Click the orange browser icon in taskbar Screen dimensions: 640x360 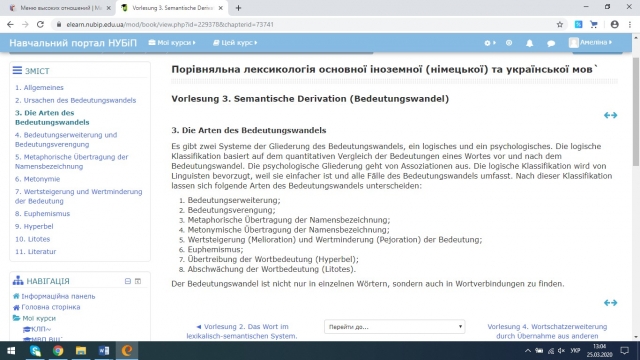pyautogui.click(x=127, y=351)
